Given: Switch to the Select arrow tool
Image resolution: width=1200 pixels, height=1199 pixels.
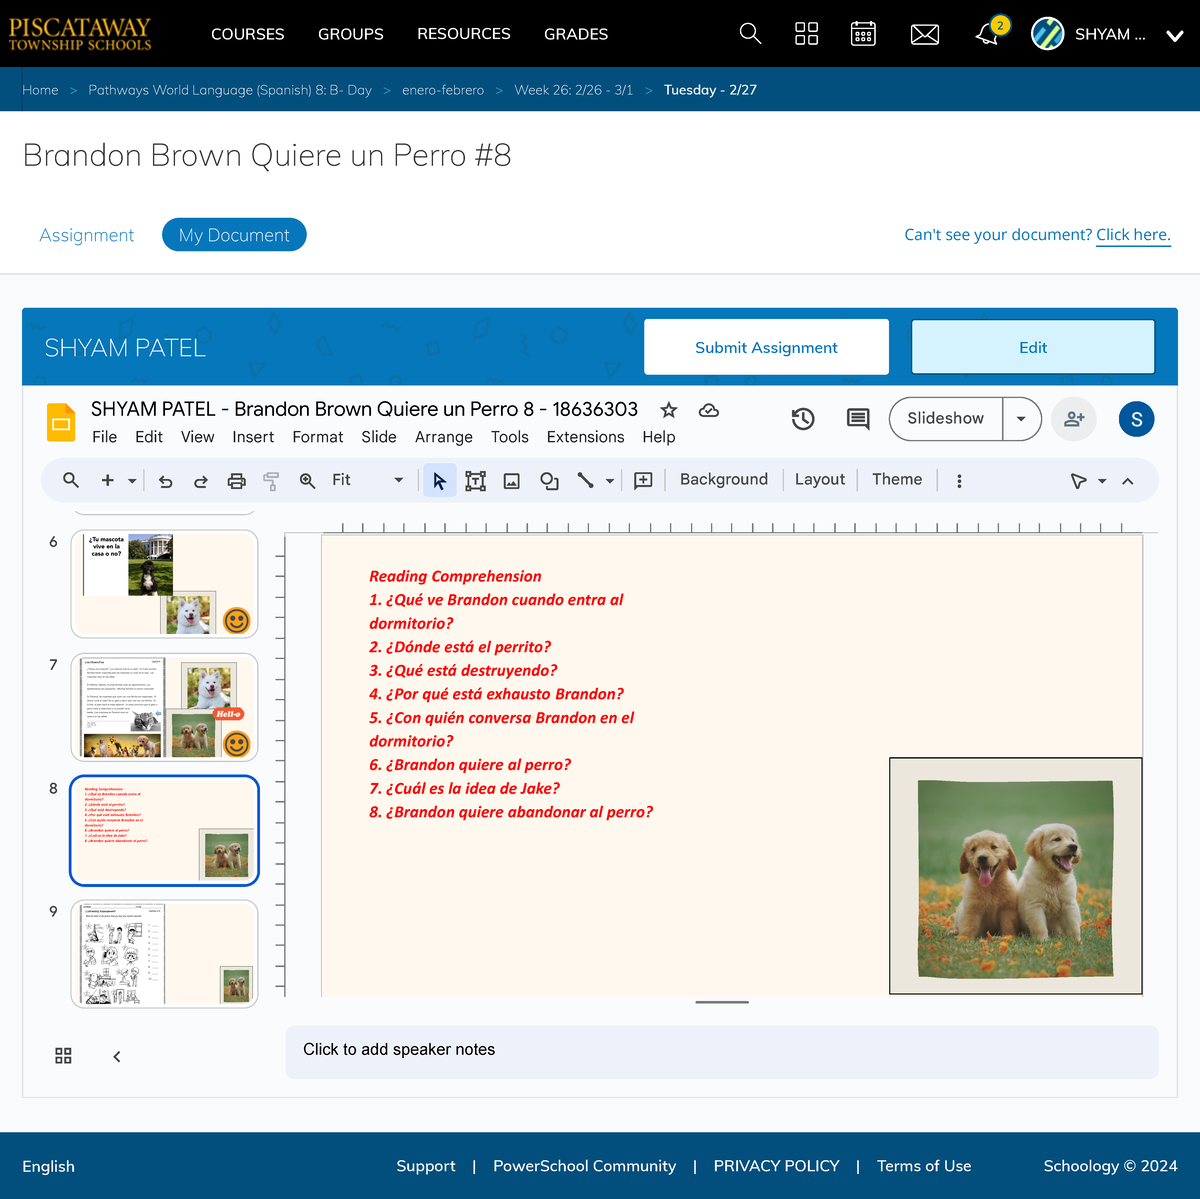Looking at the screenshot, I should click(439, 480).
